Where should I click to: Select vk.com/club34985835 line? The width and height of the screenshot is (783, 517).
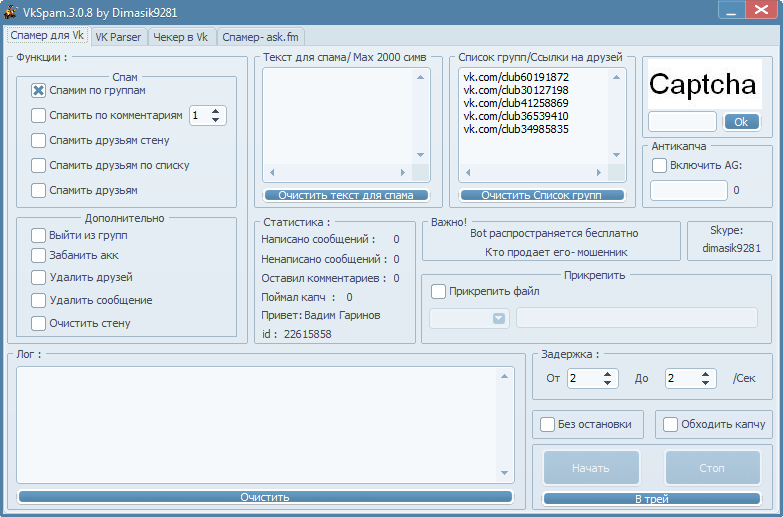point(516,129)
